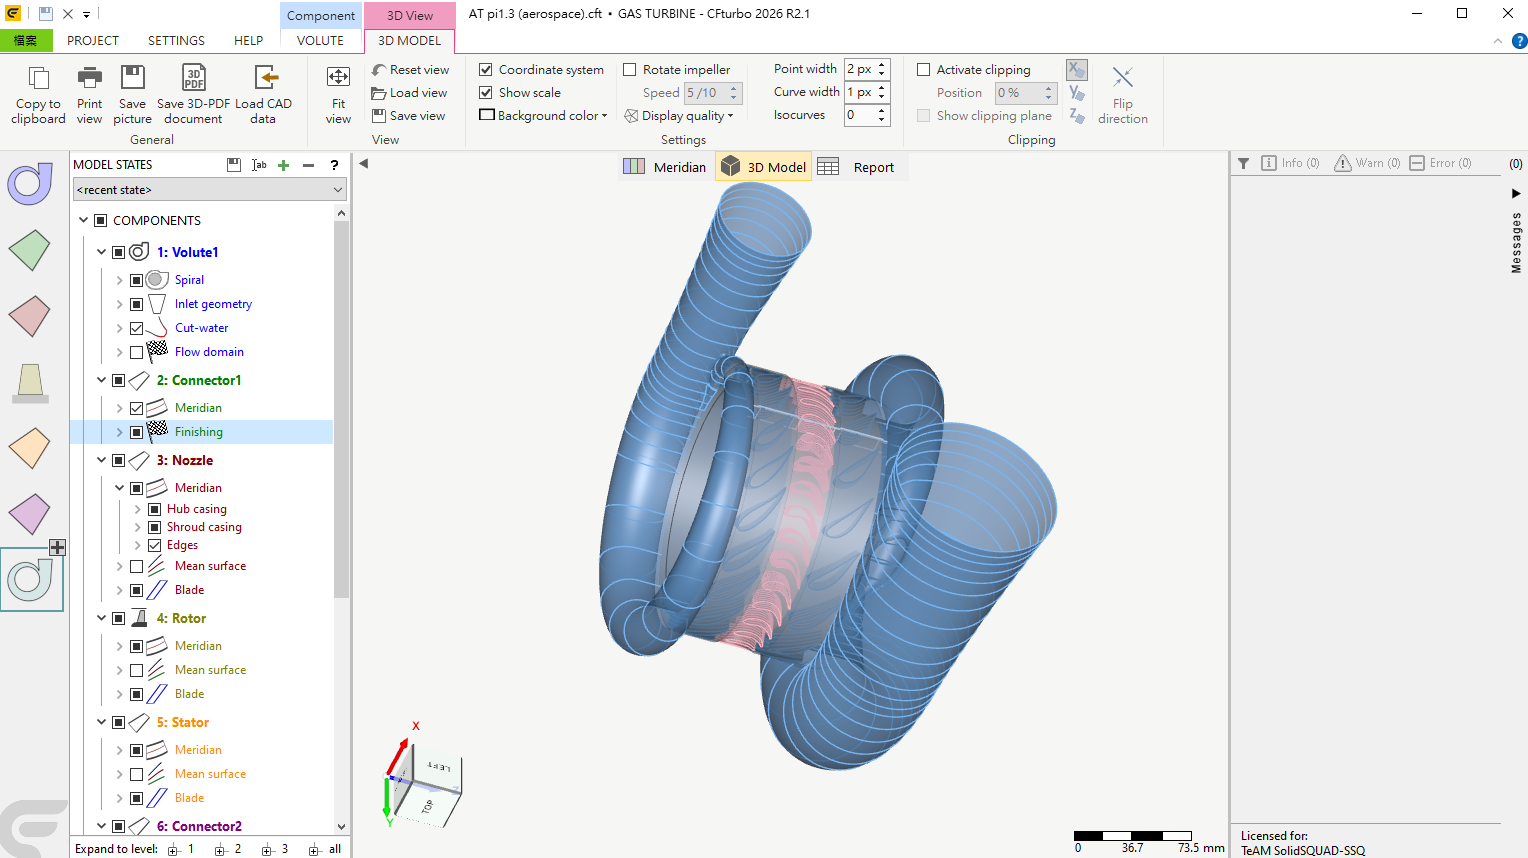Switch to the Meridian view tab
This screenshot has width=1528, height=858.
click(665, 167)
